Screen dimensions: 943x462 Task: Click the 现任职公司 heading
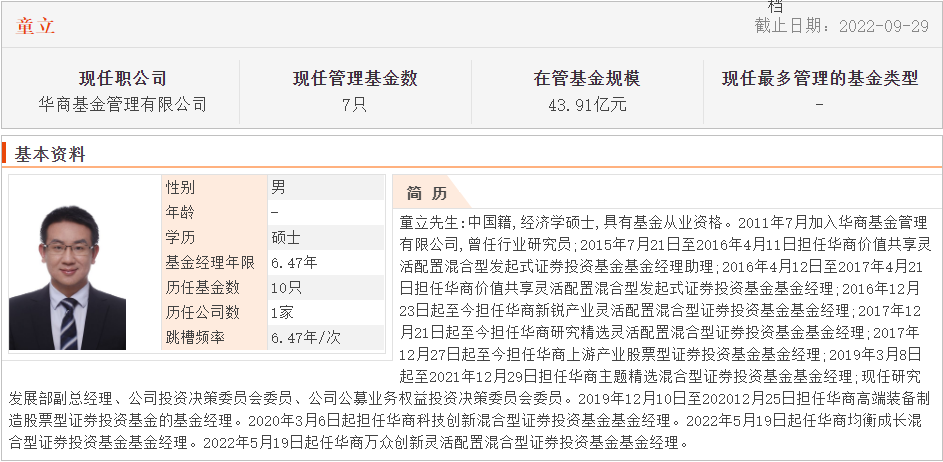click(122, 78)
